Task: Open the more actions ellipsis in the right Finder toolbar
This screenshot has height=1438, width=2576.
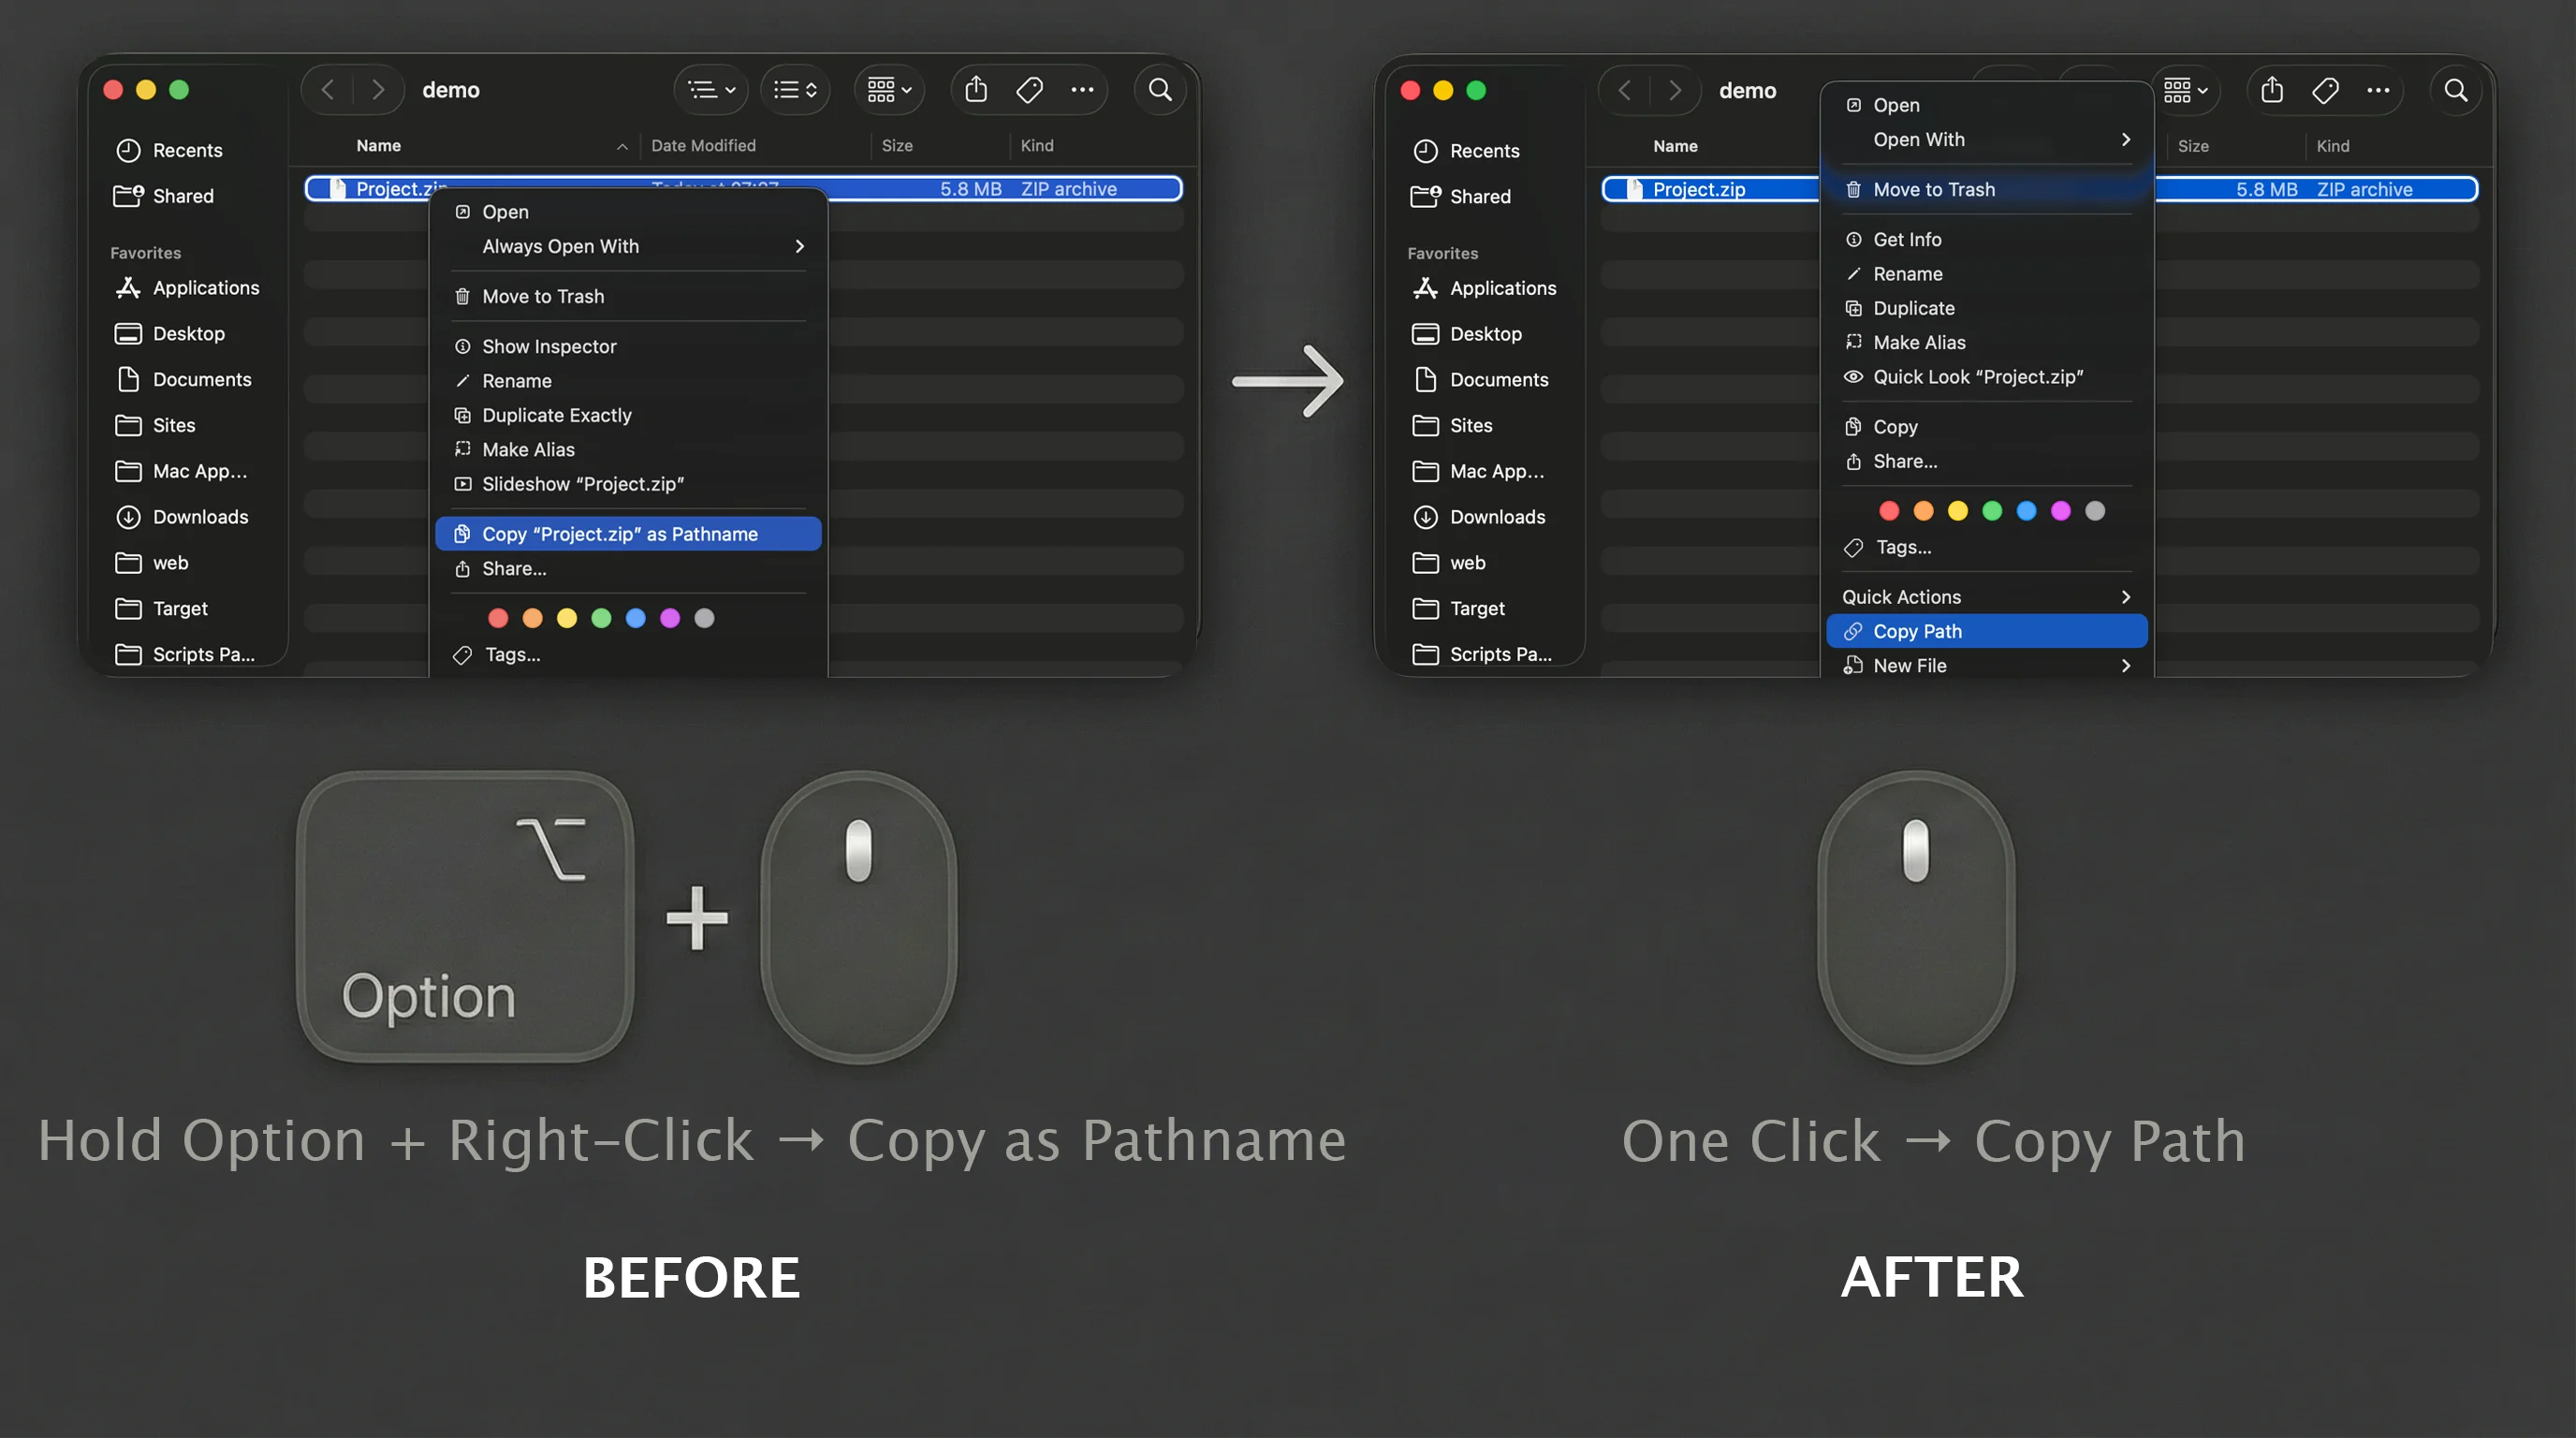Action: click(2378, 91)
